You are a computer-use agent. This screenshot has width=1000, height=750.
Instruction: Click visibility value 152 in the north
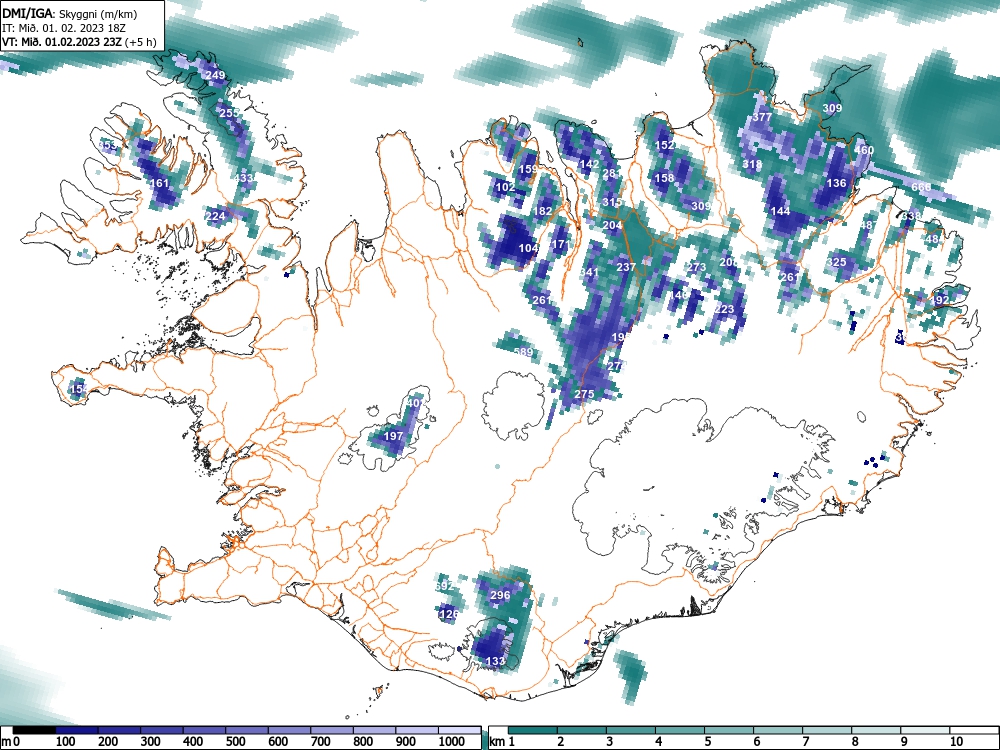pyautogui.click(x=665, y=145)
